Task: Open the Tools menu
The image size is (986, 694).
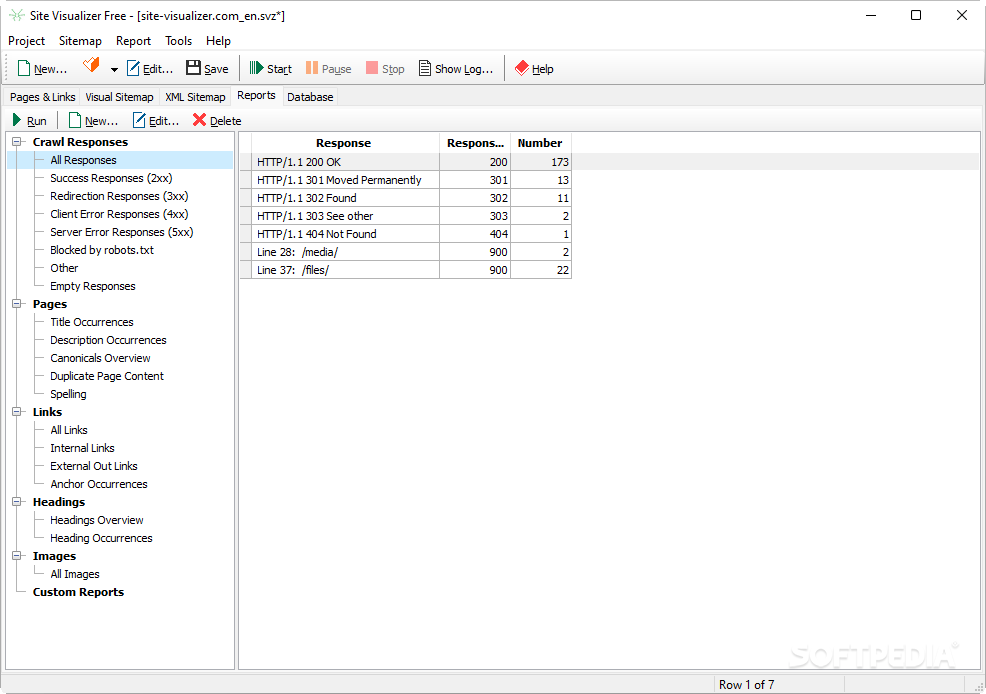Action: pos(179,41)
